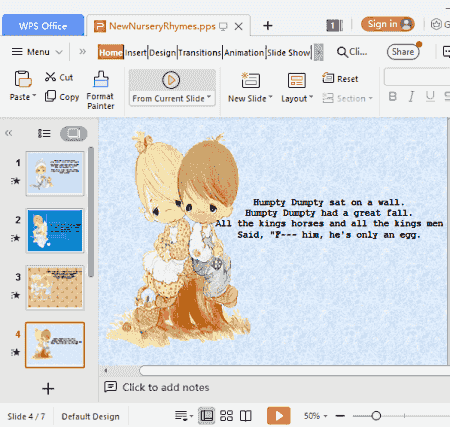This screenshot has width=450, height=427.
Task: Expand From Current Slide dropdown arrow
Action: click(209, 97)
